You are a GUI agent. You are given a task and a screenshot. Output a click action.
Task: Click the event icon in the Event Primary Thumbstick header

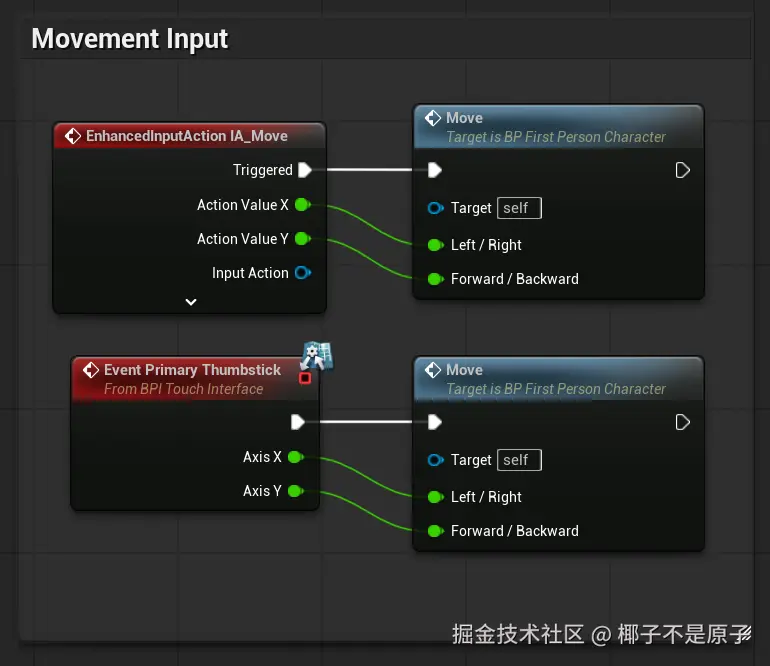[x=91, y=370]
